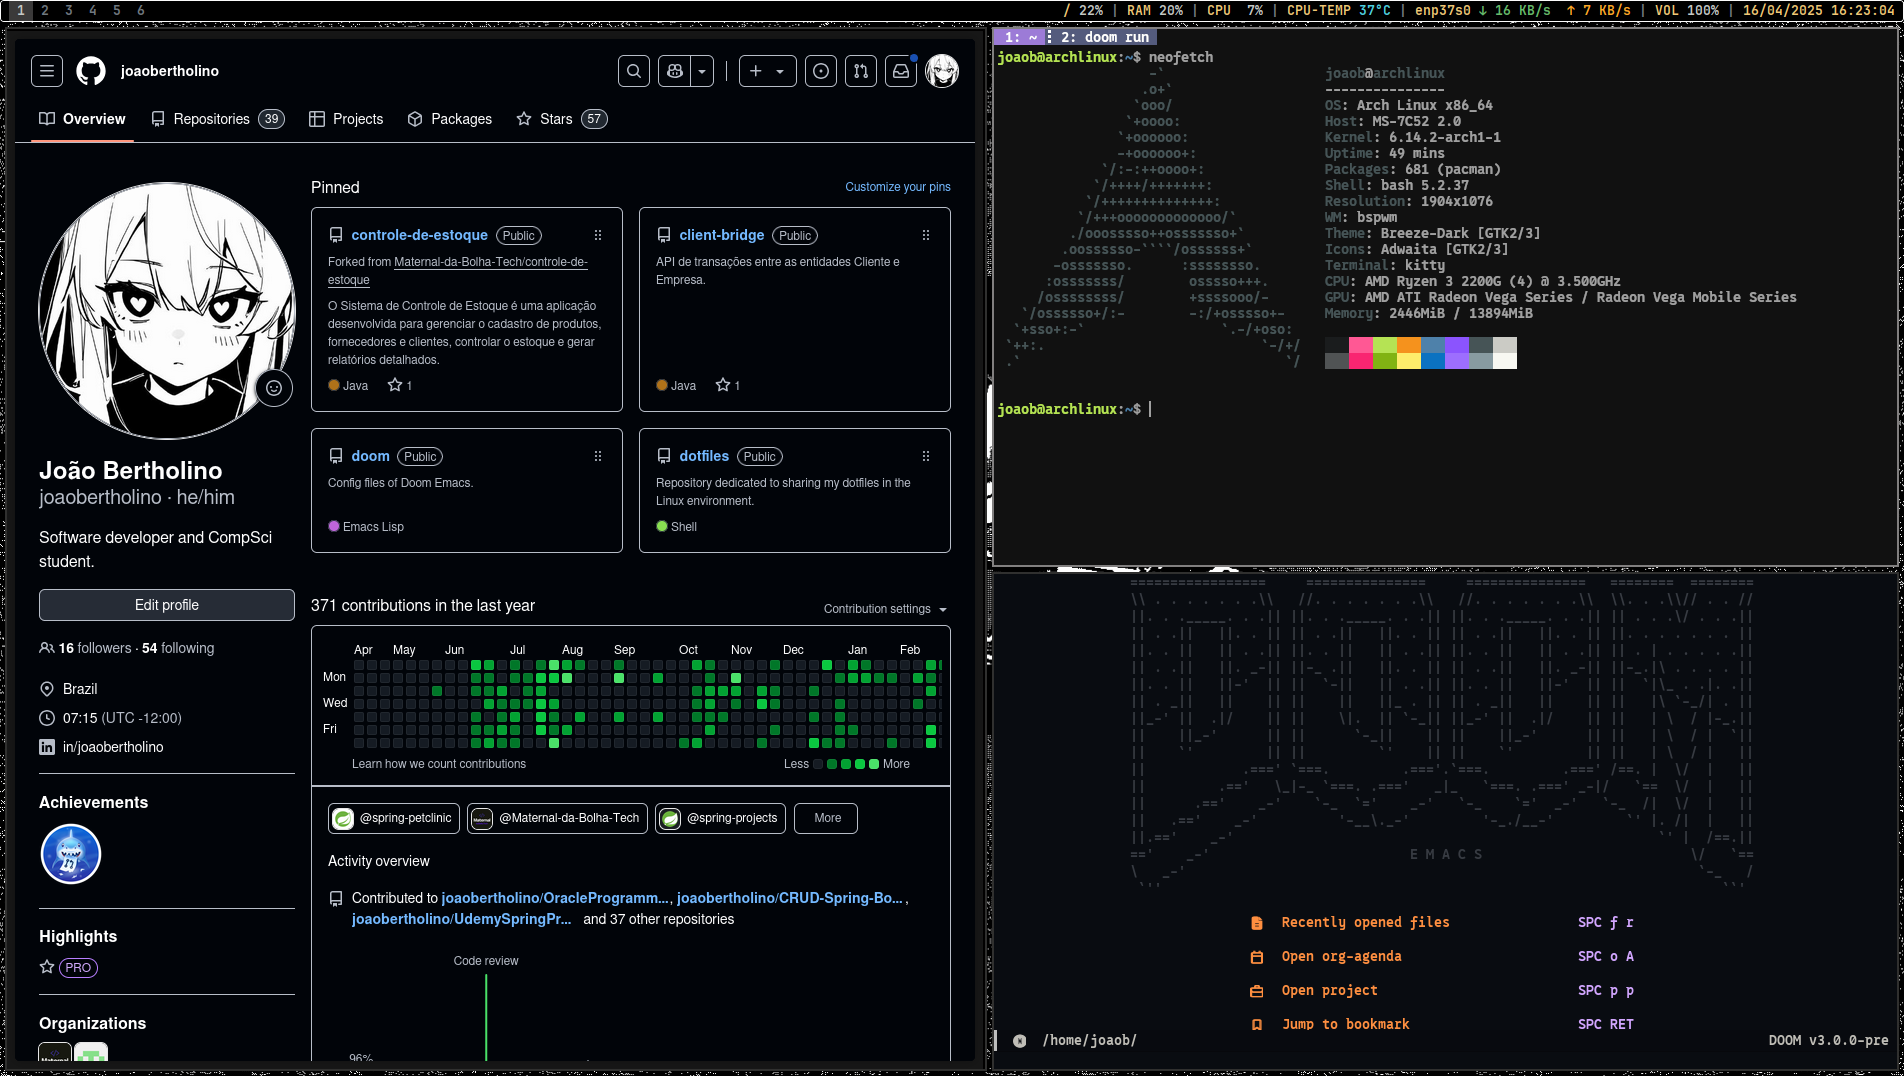The image size is (1904, 1076).
Task: Click Learn how we count contributions
Action: click(x=439, y=764)
